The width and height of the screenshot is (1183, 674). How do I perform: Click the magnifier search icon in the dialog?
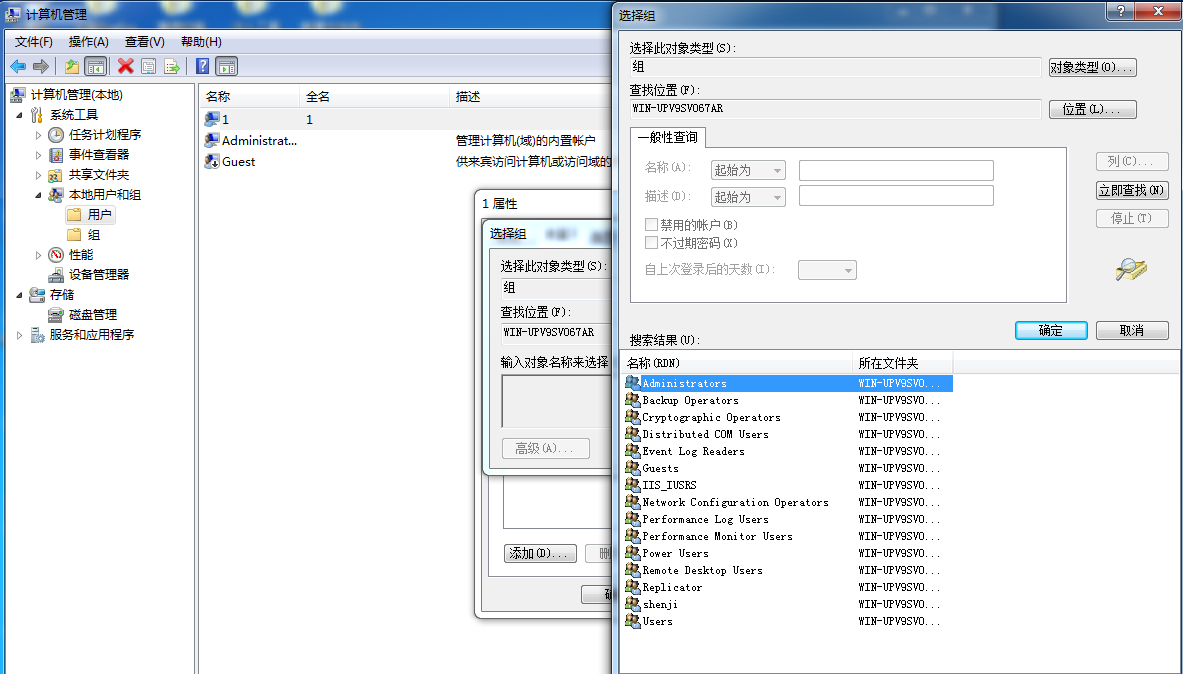1131,270
